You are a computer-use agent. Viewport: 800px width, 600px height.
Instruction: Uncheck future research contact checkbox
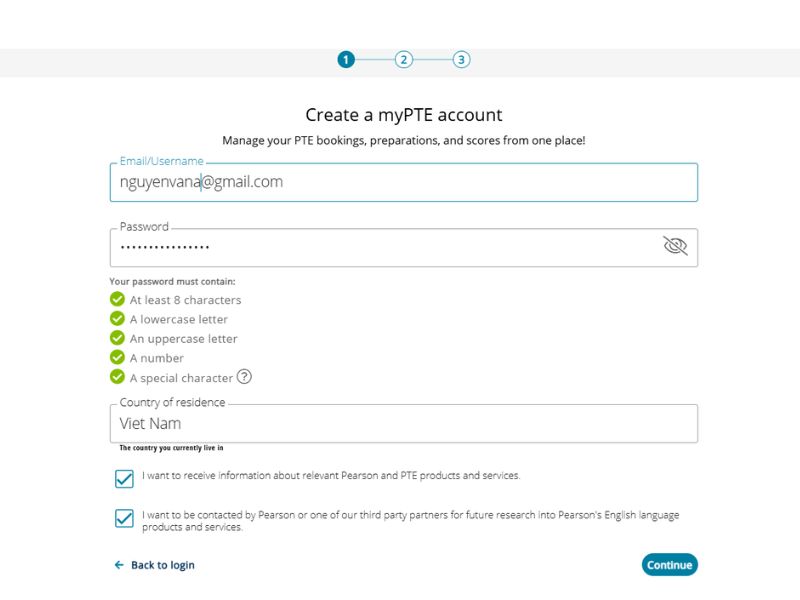pyautogui.click(x=124, y=518)
